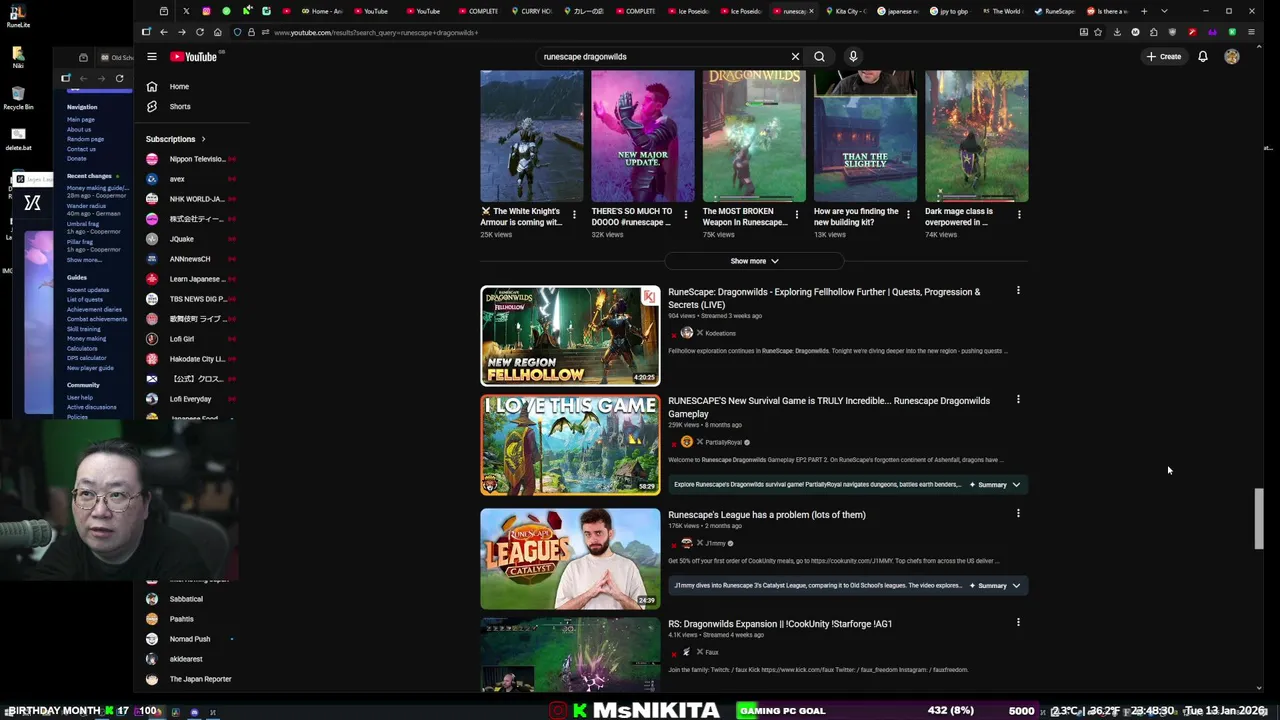Open options for Dark mage class short
Screen dimensions: 1280x720
coord(1019,215)
